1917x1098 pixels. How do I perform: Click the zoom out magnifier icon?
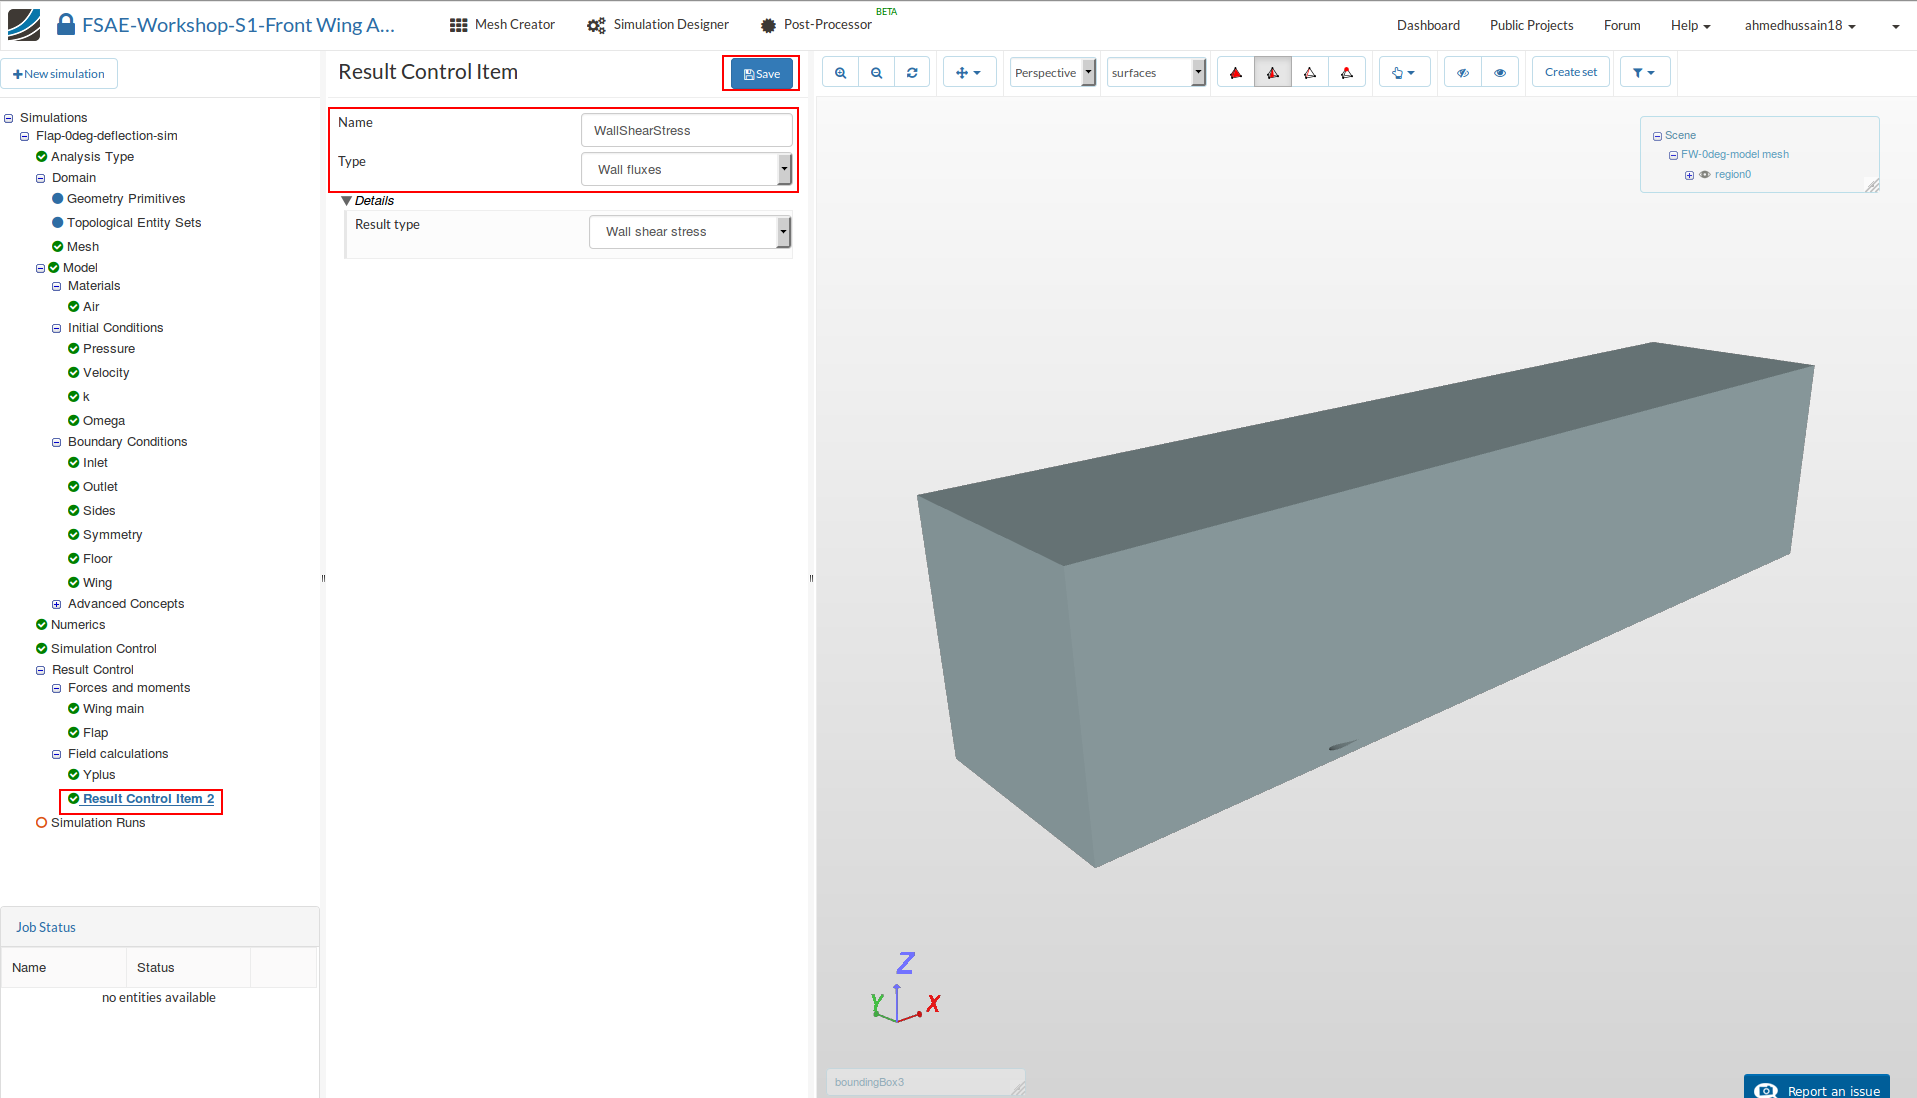[876, 73]
